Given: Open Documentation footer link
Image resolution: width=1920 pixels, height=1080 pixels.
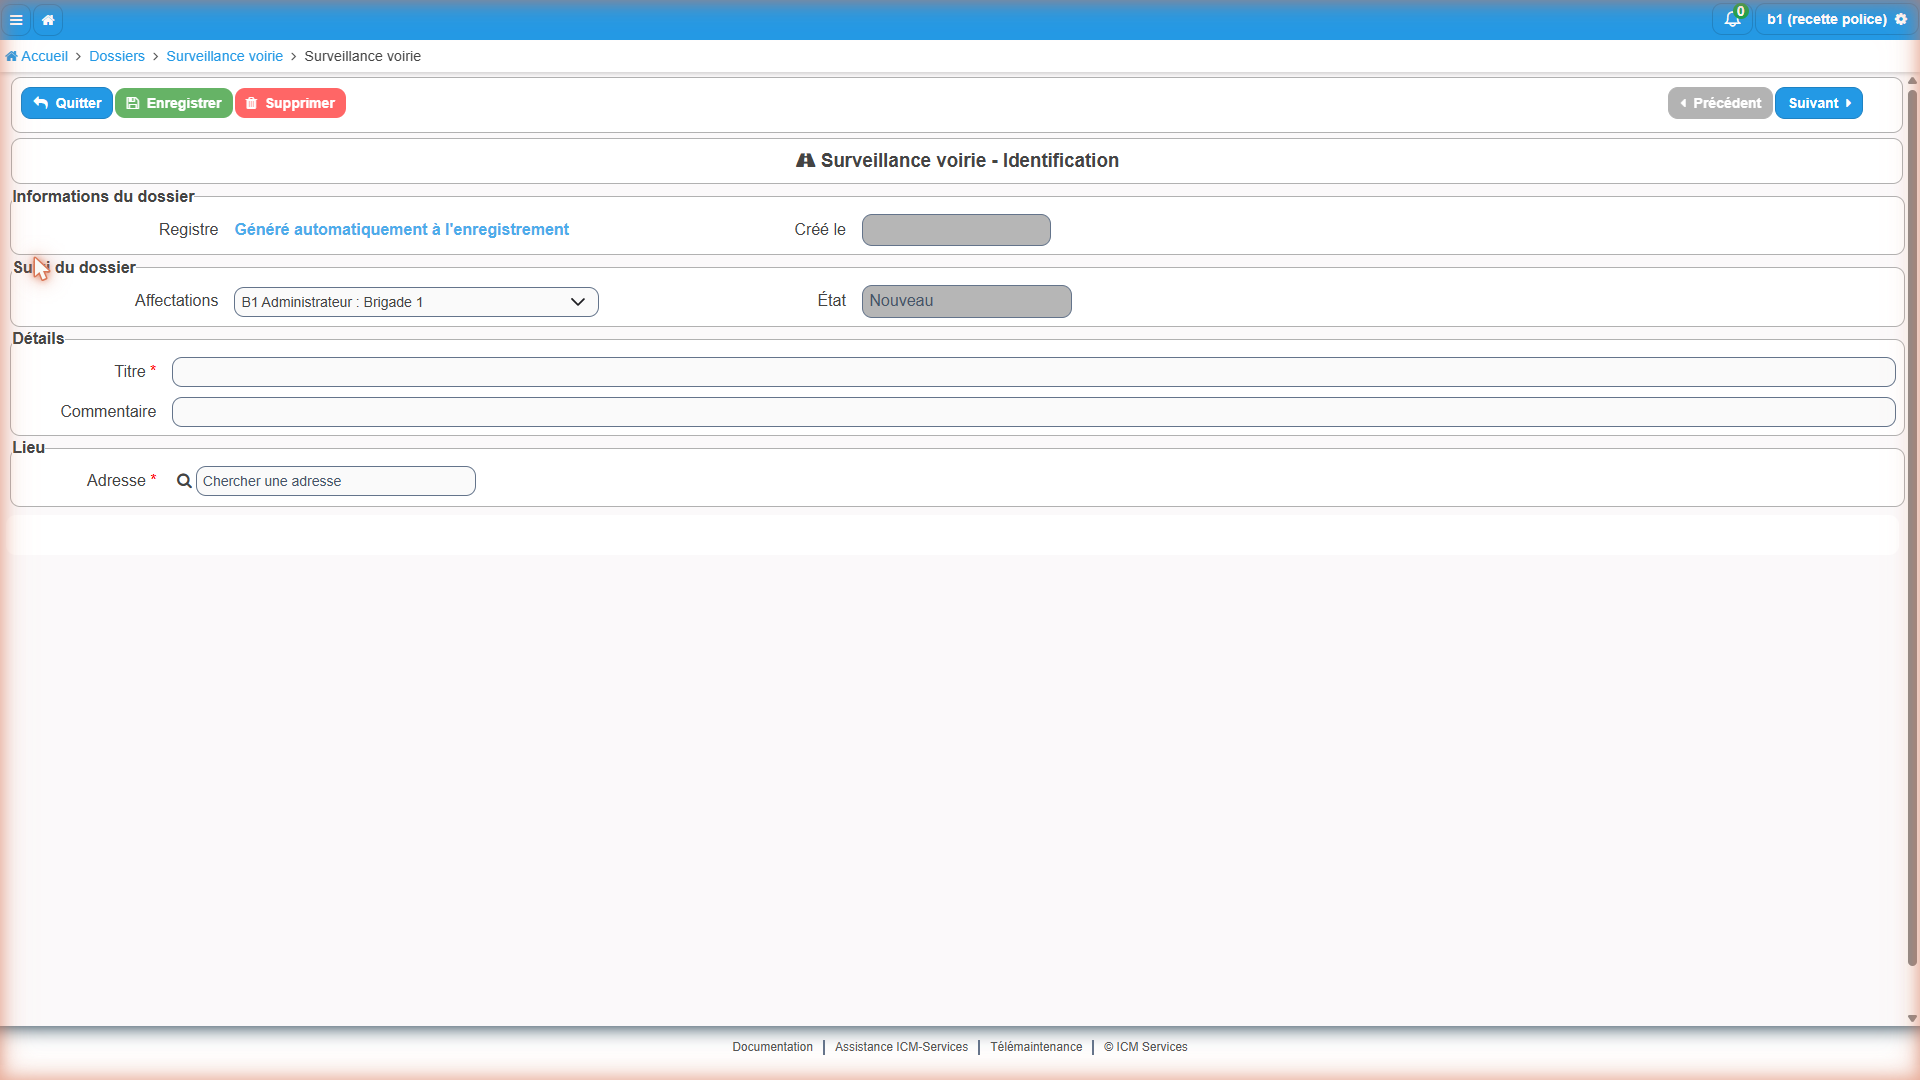Looking at the screenshot, I should tap(772, 1047).
